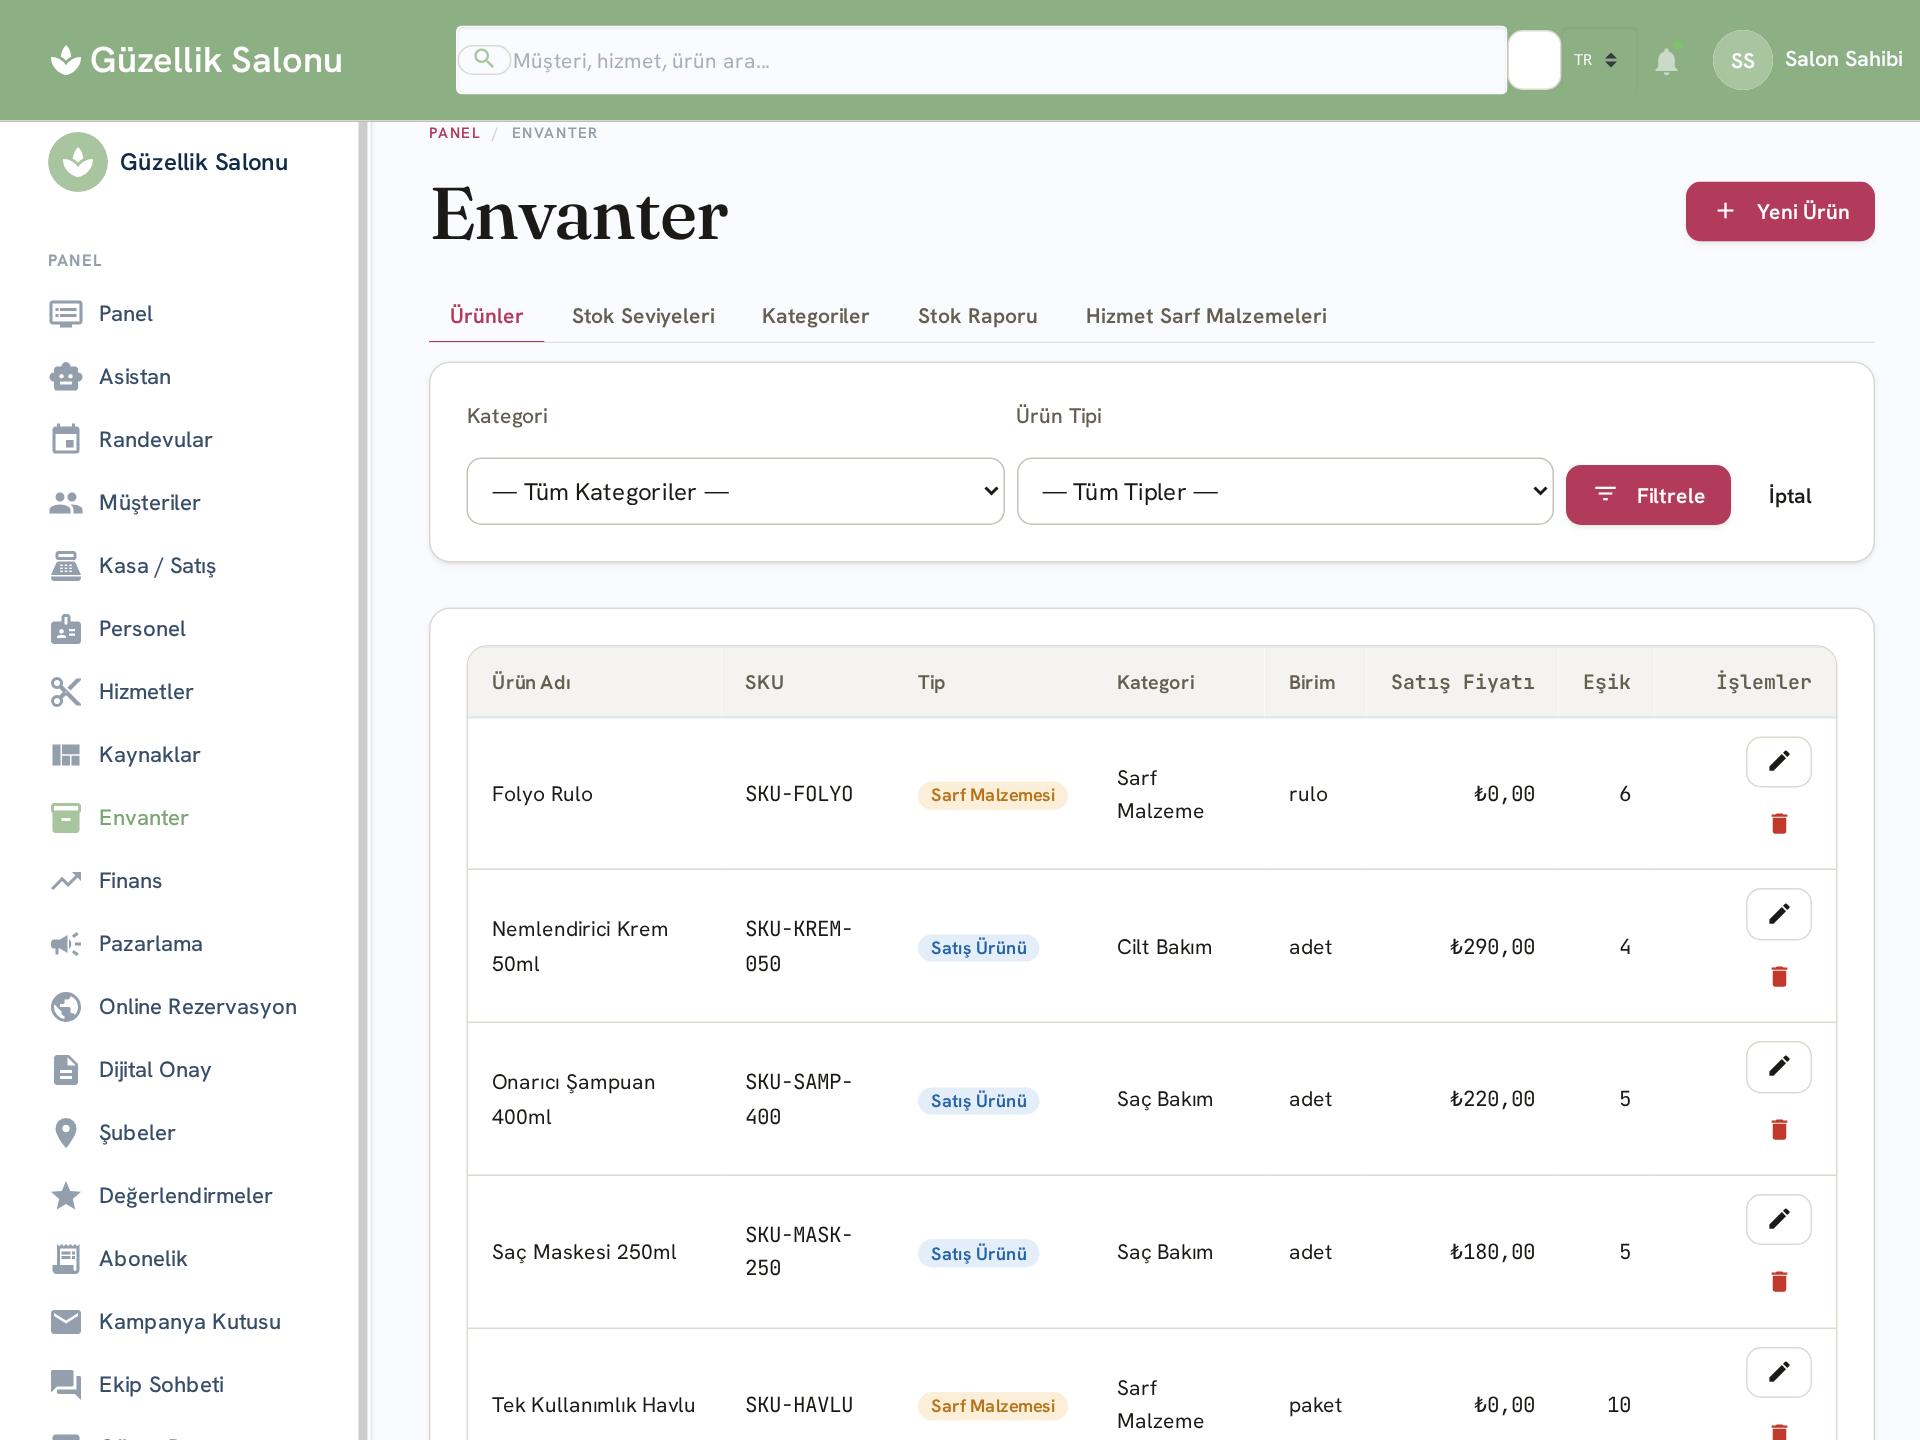
Task: Click pencil icon for Onarıcı Şampuan 400ml
Action: [x=1778, y=1067]
